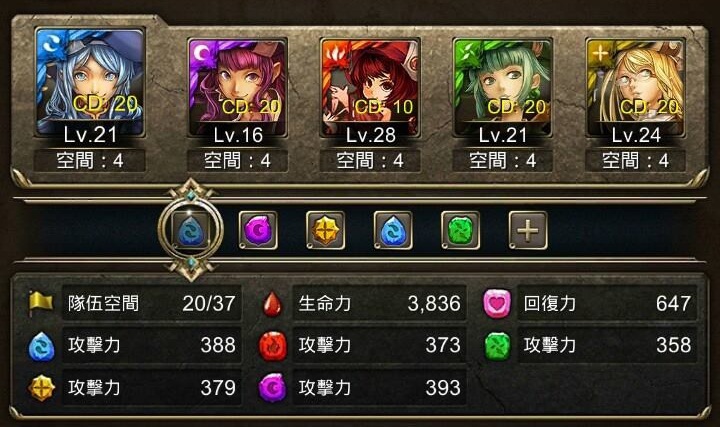The height and width of the screenshot is (427, 720).
Task: Choose the highlighted water team slot icon
Action: pos(191,230)
